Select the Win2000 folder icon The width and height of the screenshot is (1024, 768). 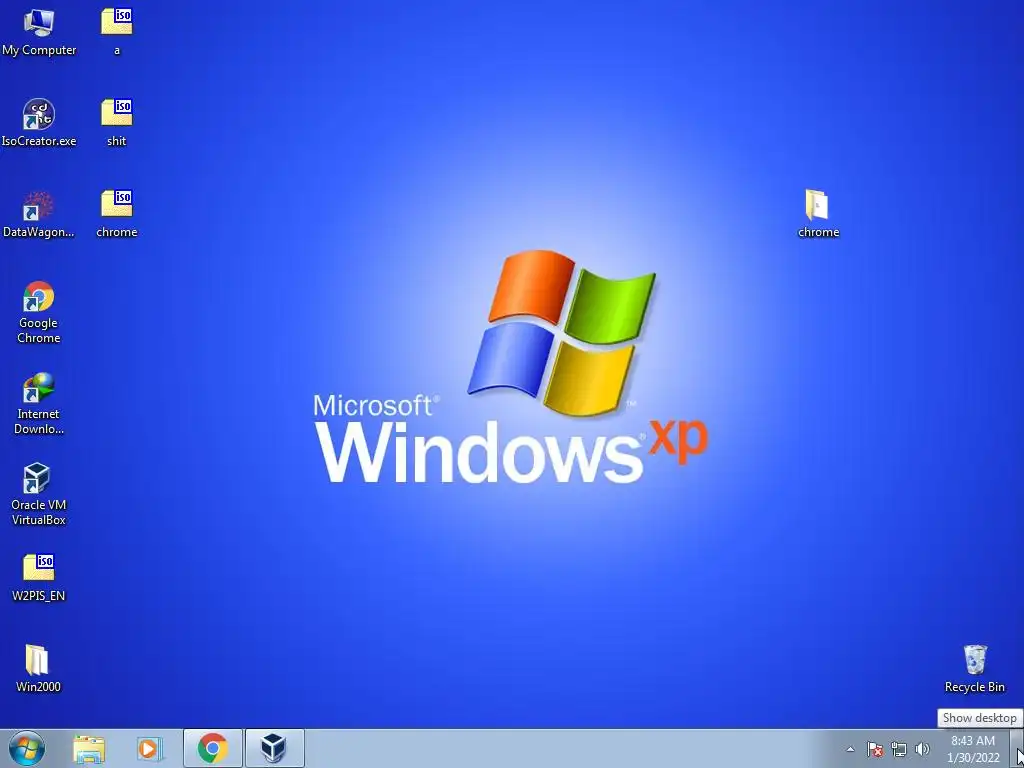pos(39,669)
